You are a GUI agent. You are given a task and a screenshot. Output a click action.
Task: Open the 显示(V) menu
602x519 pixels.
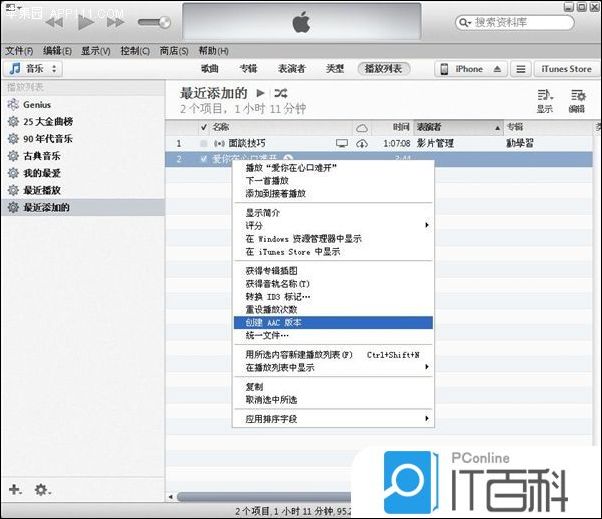96,51
